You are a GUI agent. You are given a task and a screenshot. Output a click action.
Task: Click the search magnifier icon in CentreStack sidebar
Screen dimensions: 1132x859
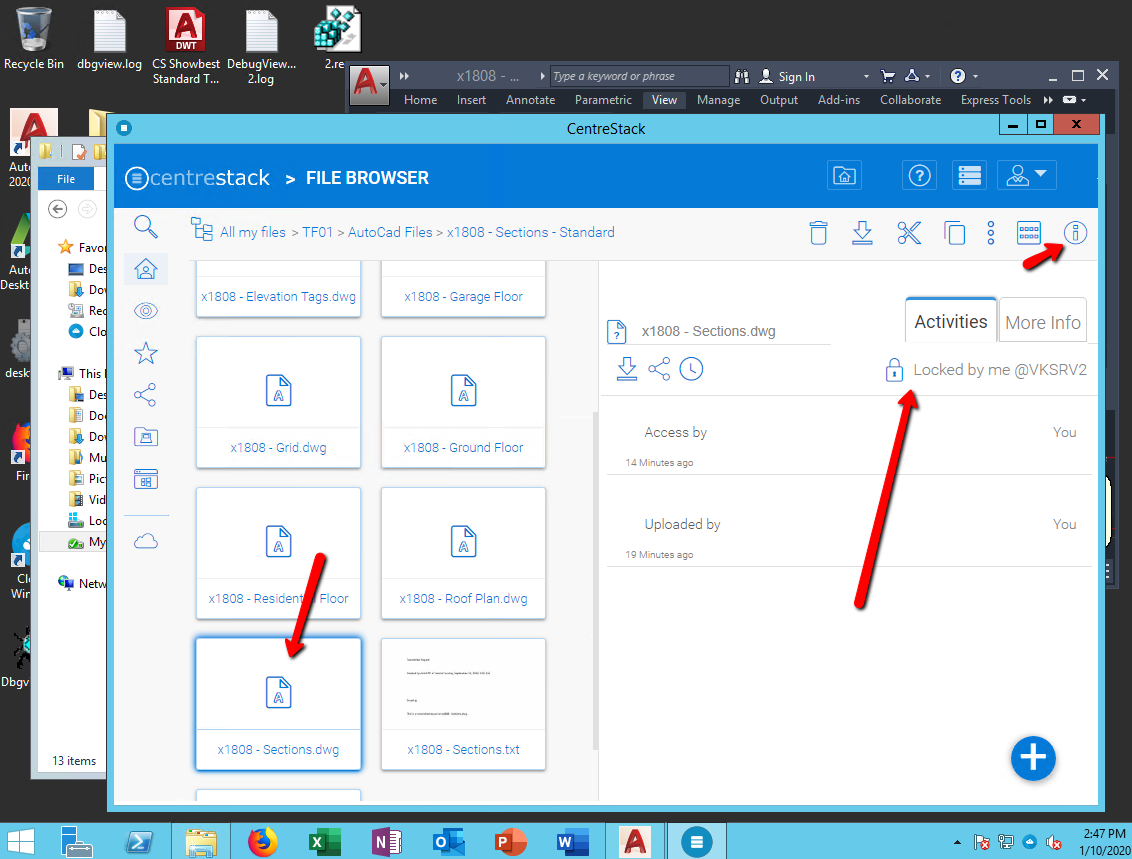click(146, 227)
